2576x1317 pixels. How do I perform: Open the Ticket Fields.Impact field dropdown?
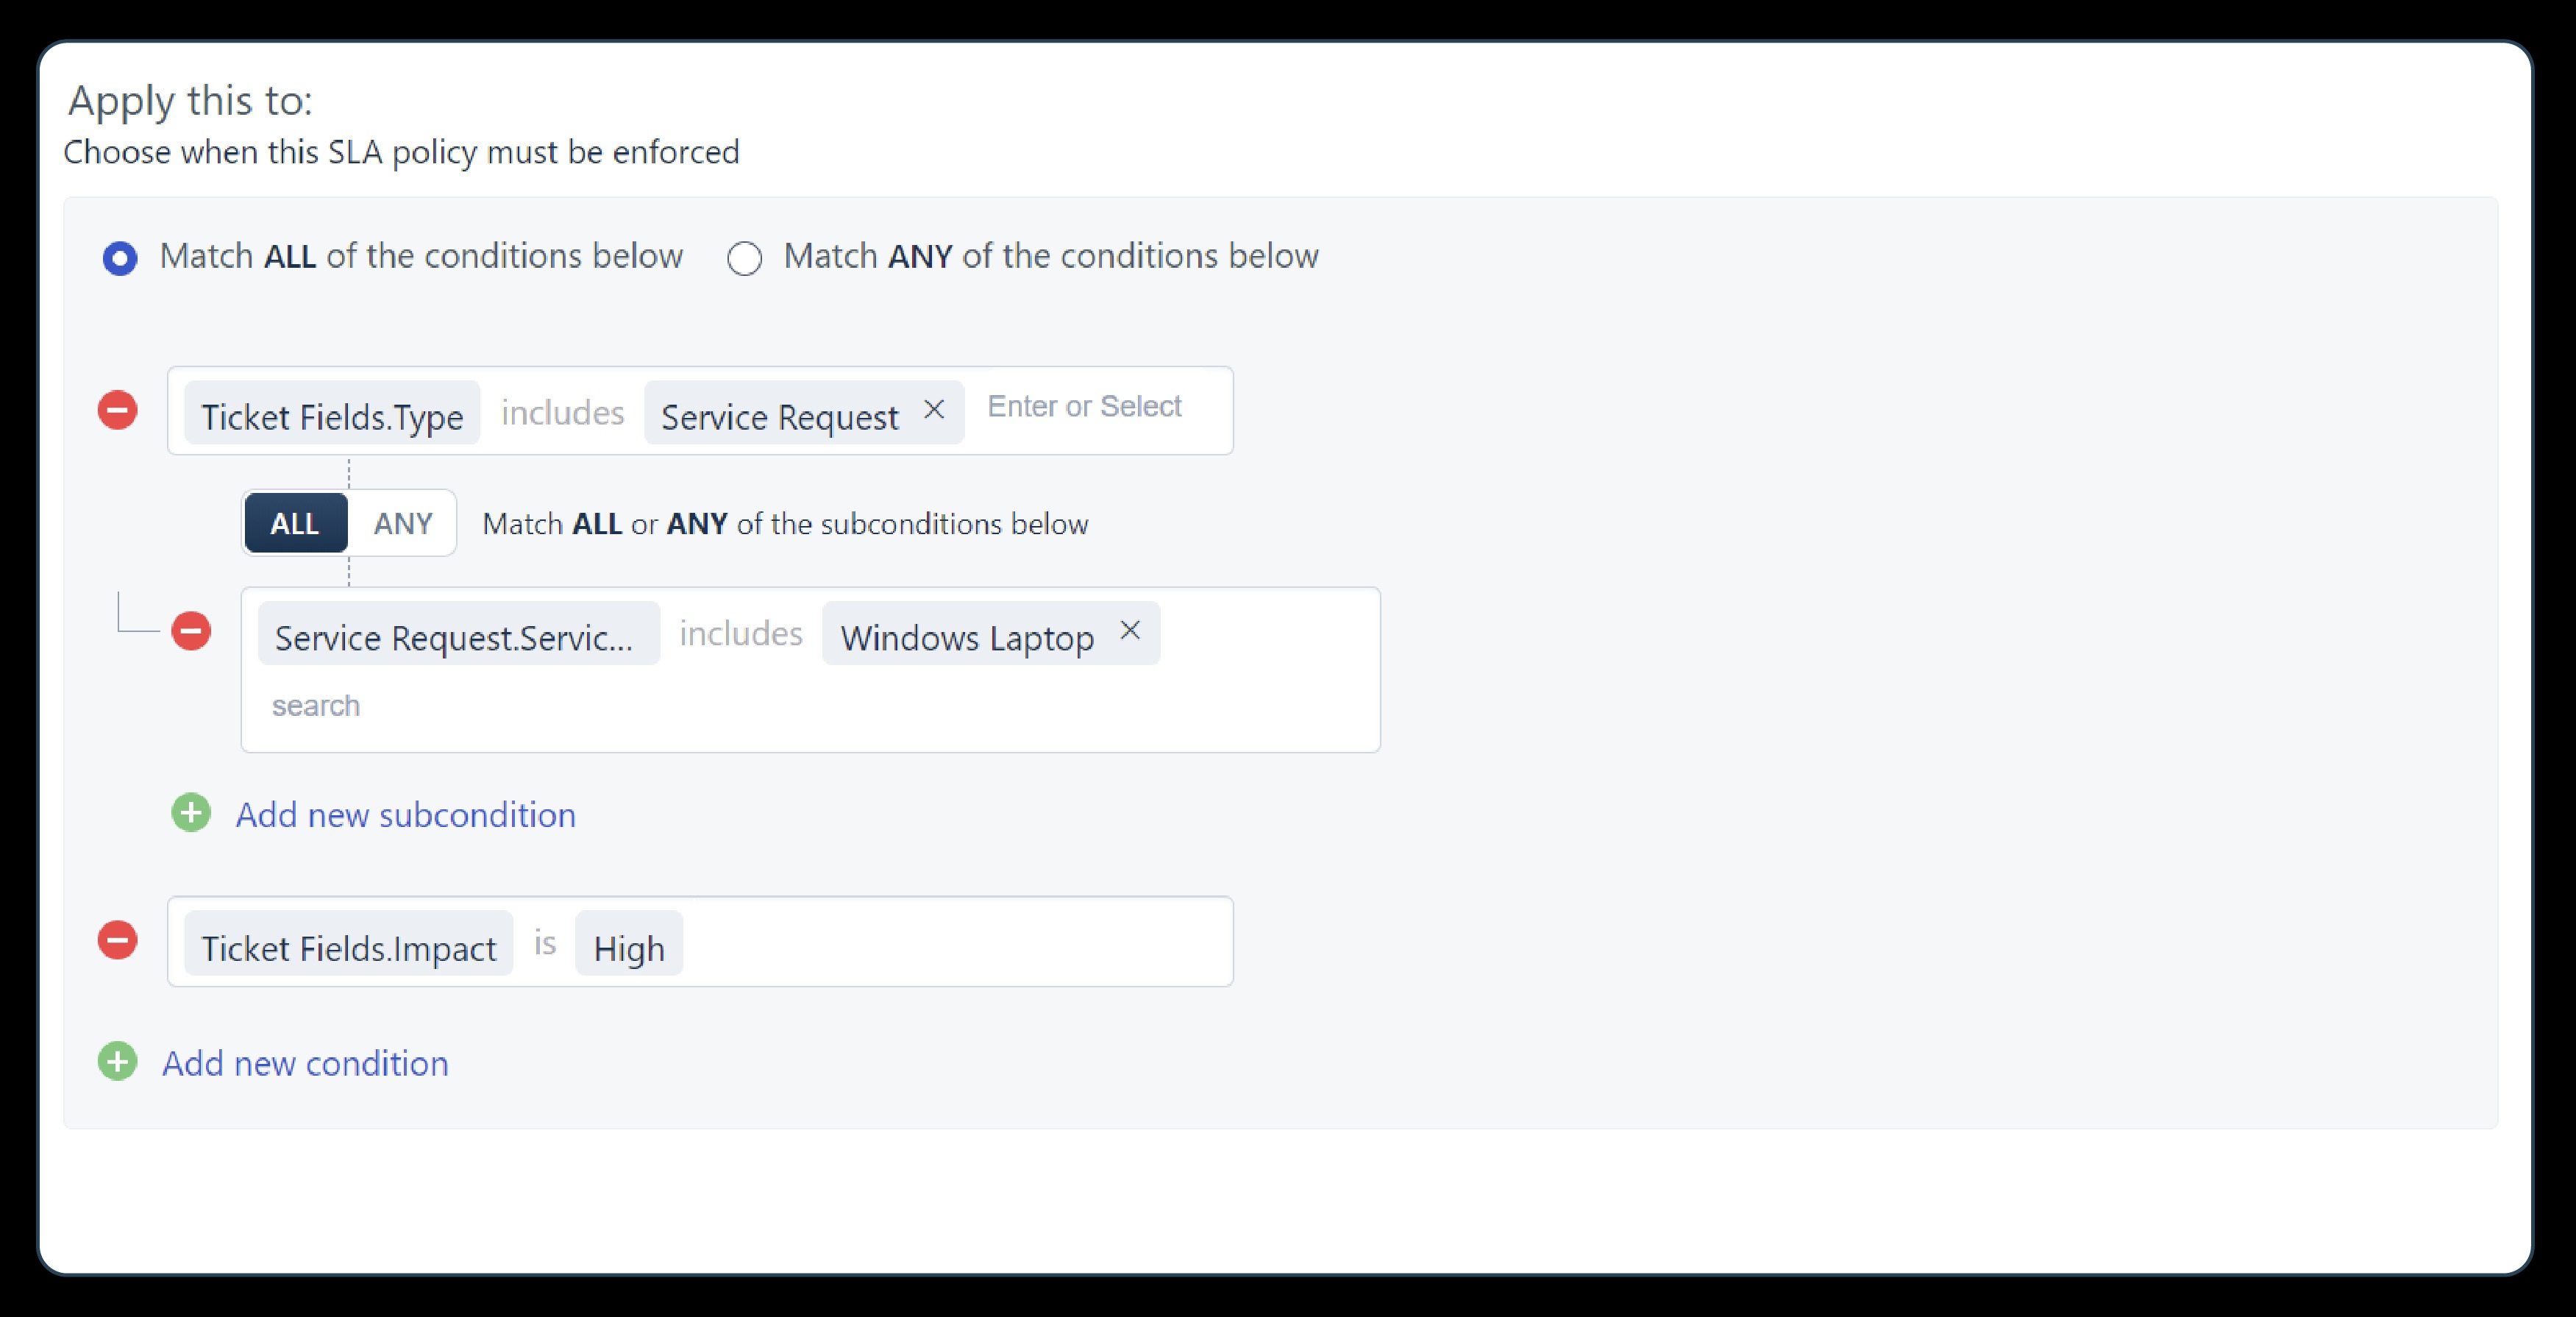click(x=348, y=943)
